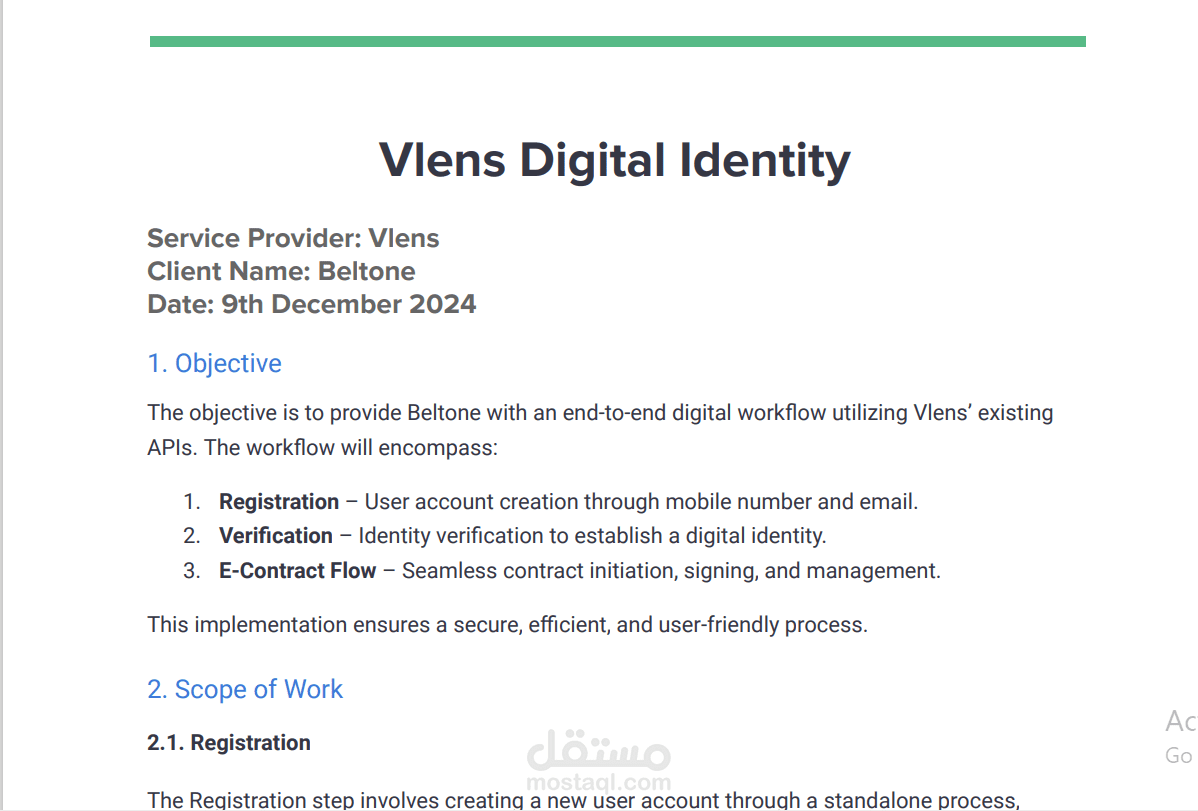Click the text "Identity verification to establish a digital identity"
The image size is (1198, 811).
coord(592,535)
